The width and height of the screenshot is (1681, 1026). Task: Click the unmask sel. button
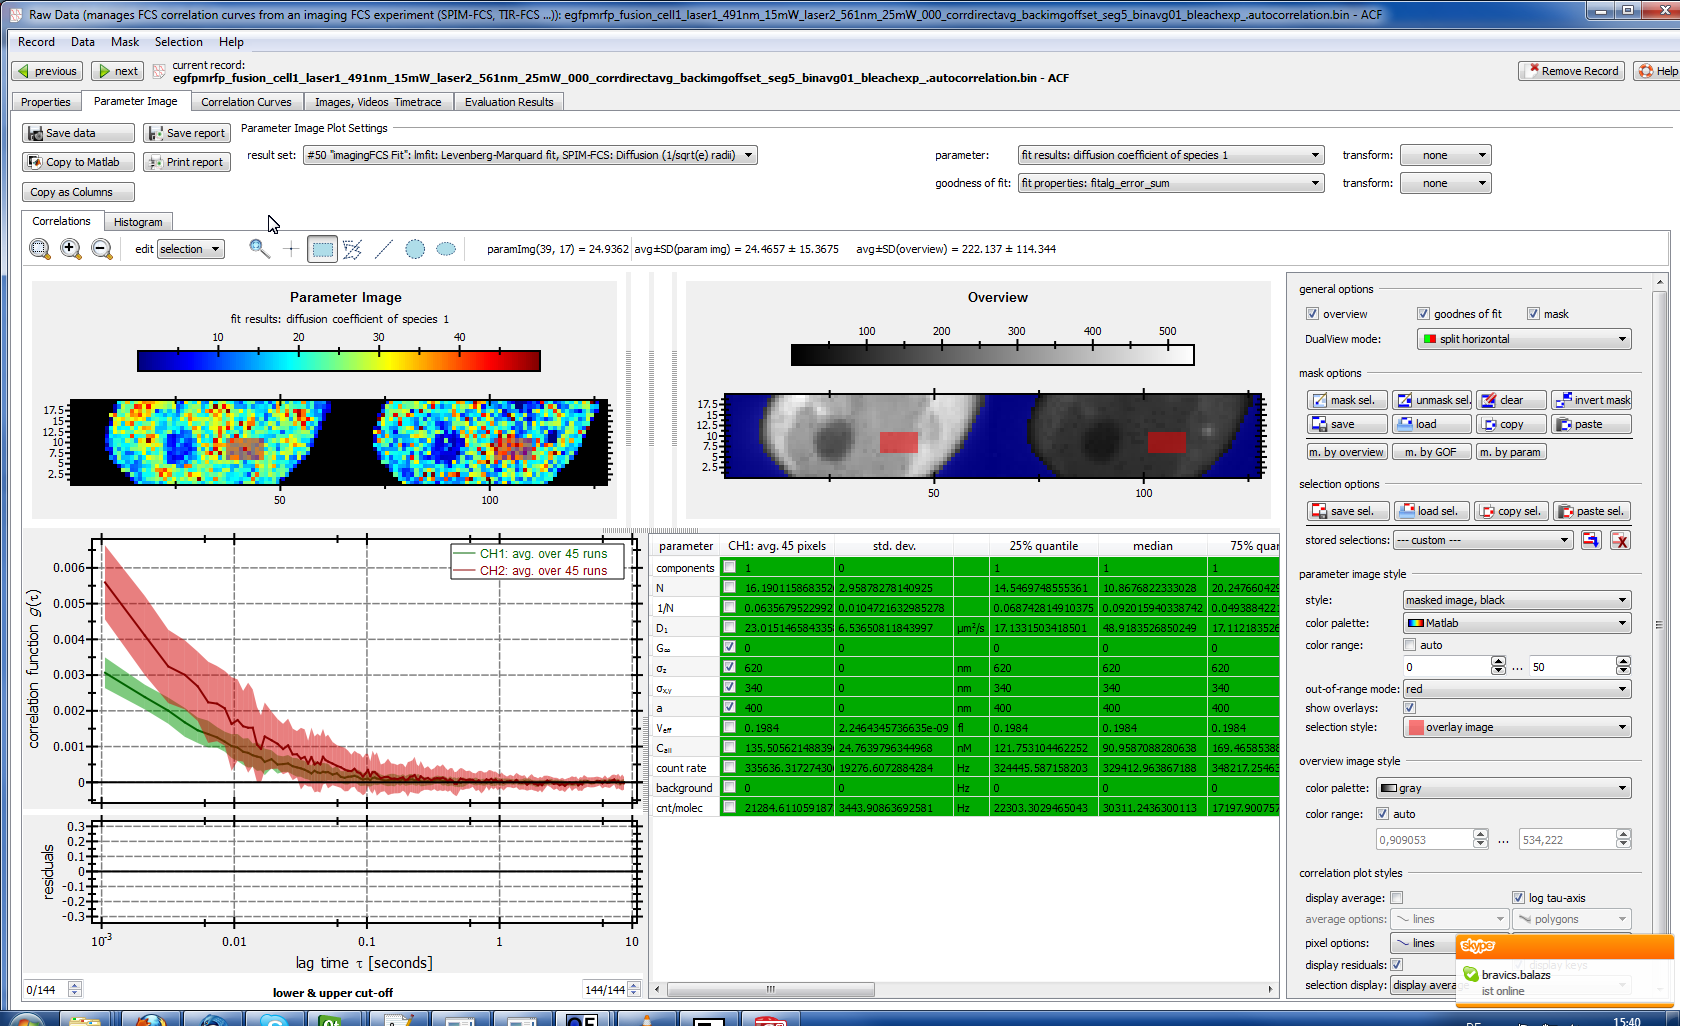(1432, 400)
